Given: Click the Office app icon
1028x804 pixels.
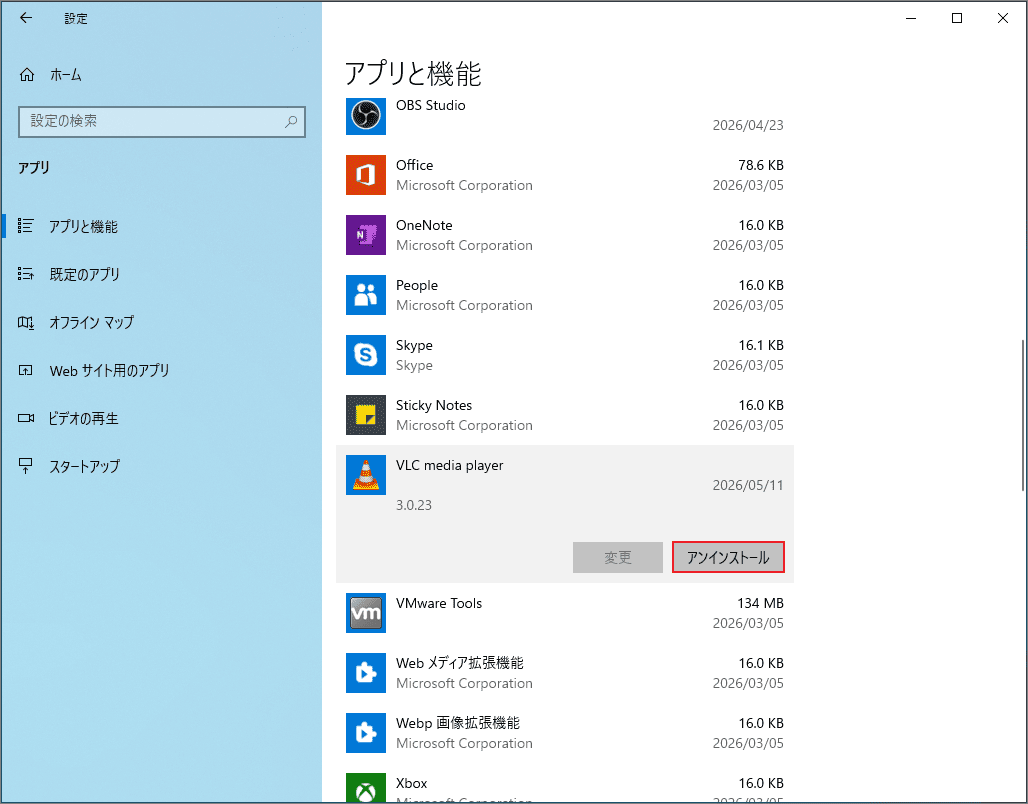Looking at the screenshot, I should coord(366,175).
